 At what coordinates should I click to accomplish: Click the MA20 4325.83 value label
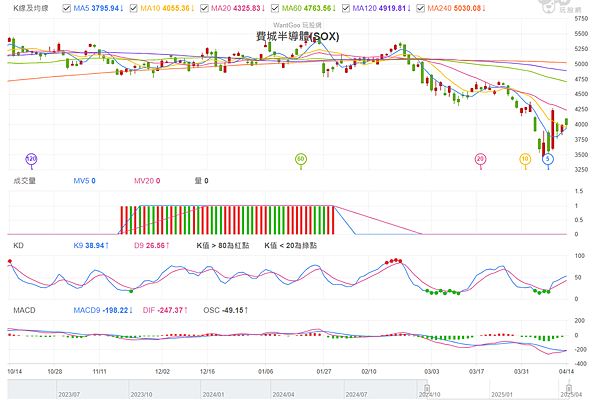click(x=238, y=8)
